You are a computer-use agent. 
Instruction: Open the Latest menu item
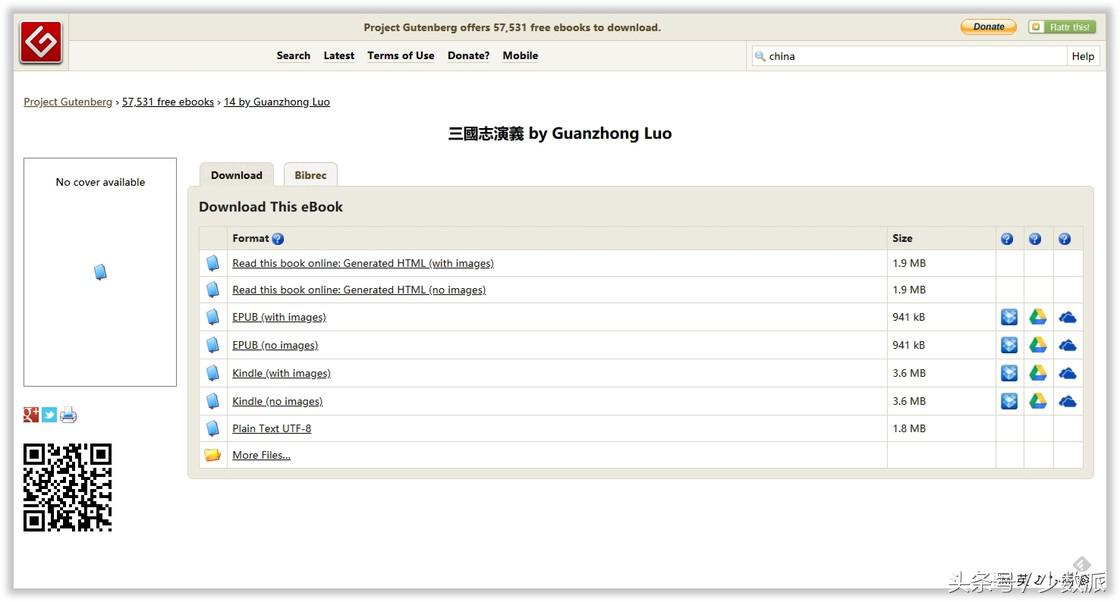(339, 56)
